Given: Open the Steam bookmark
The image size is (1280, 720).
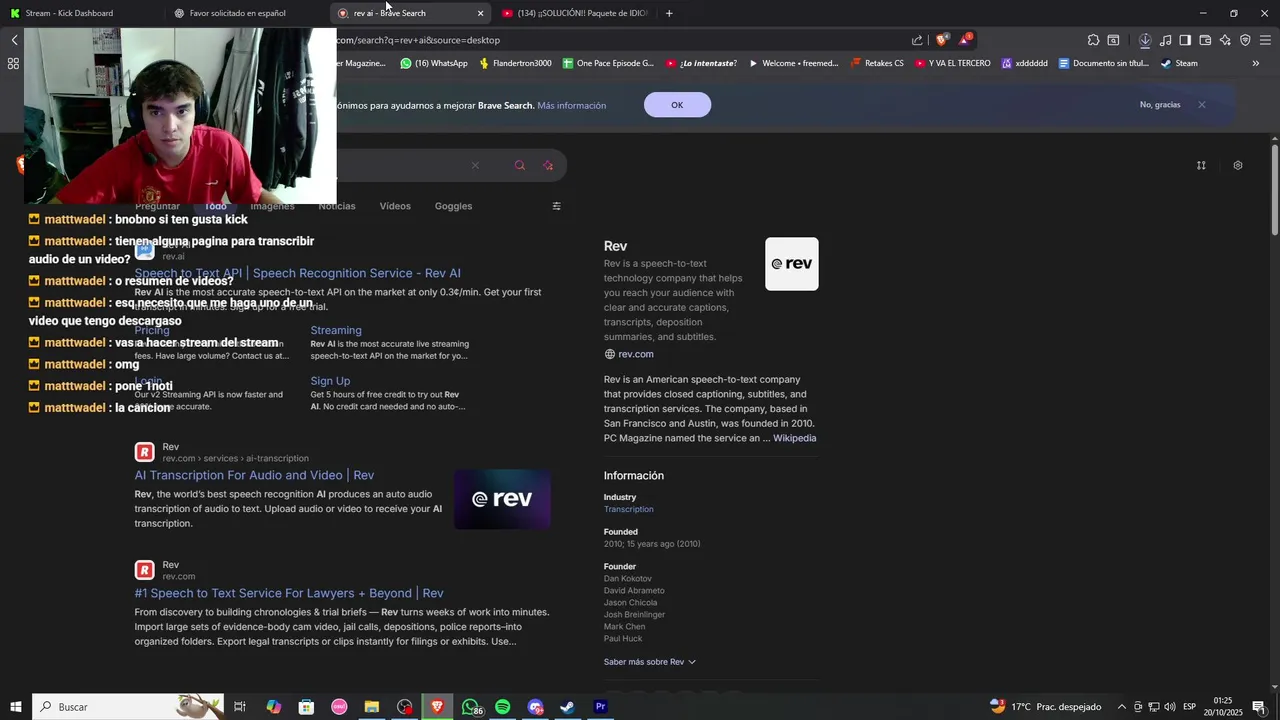Looking at the screenshot, I should click(x=1179, y=63).
